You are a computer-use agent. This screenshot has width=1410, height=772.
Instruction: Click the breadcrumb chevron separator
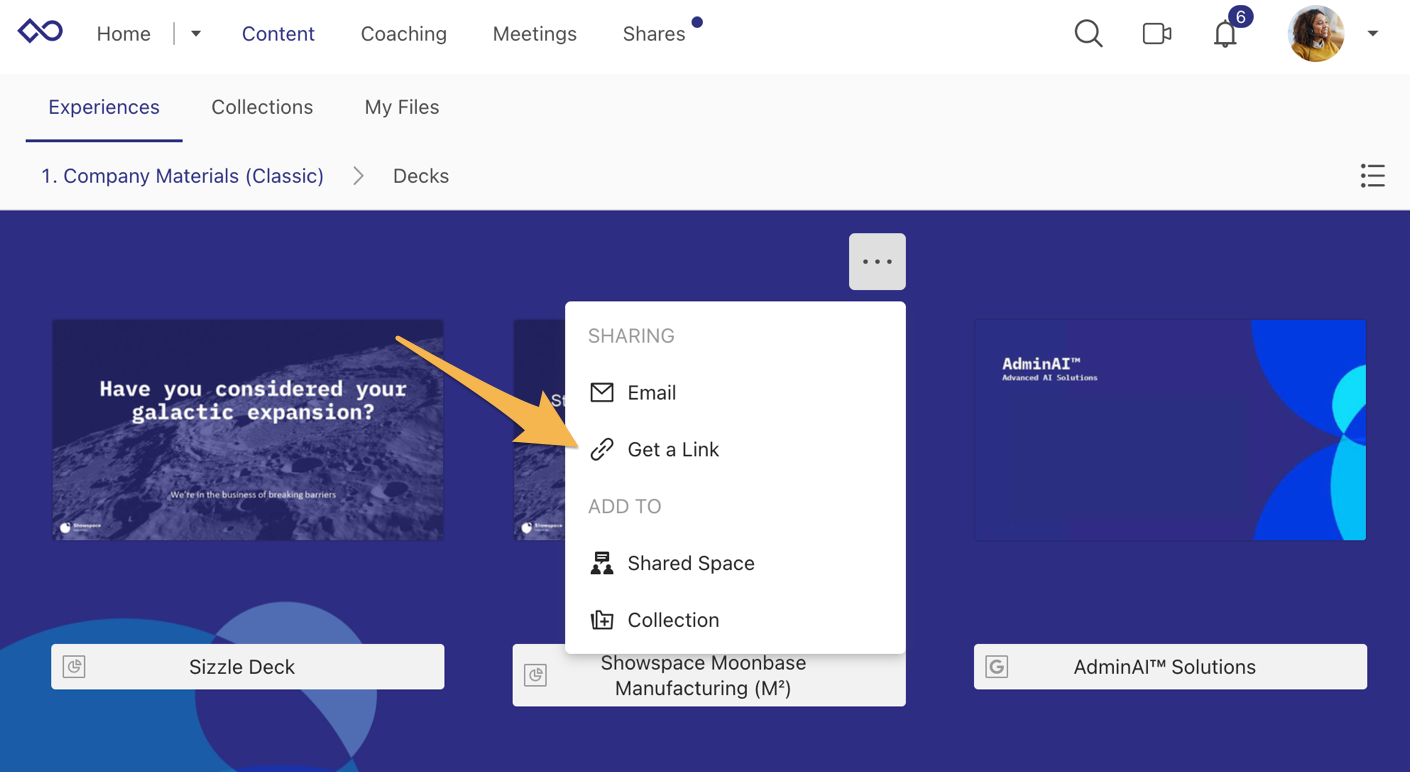(x=358, y=176)
